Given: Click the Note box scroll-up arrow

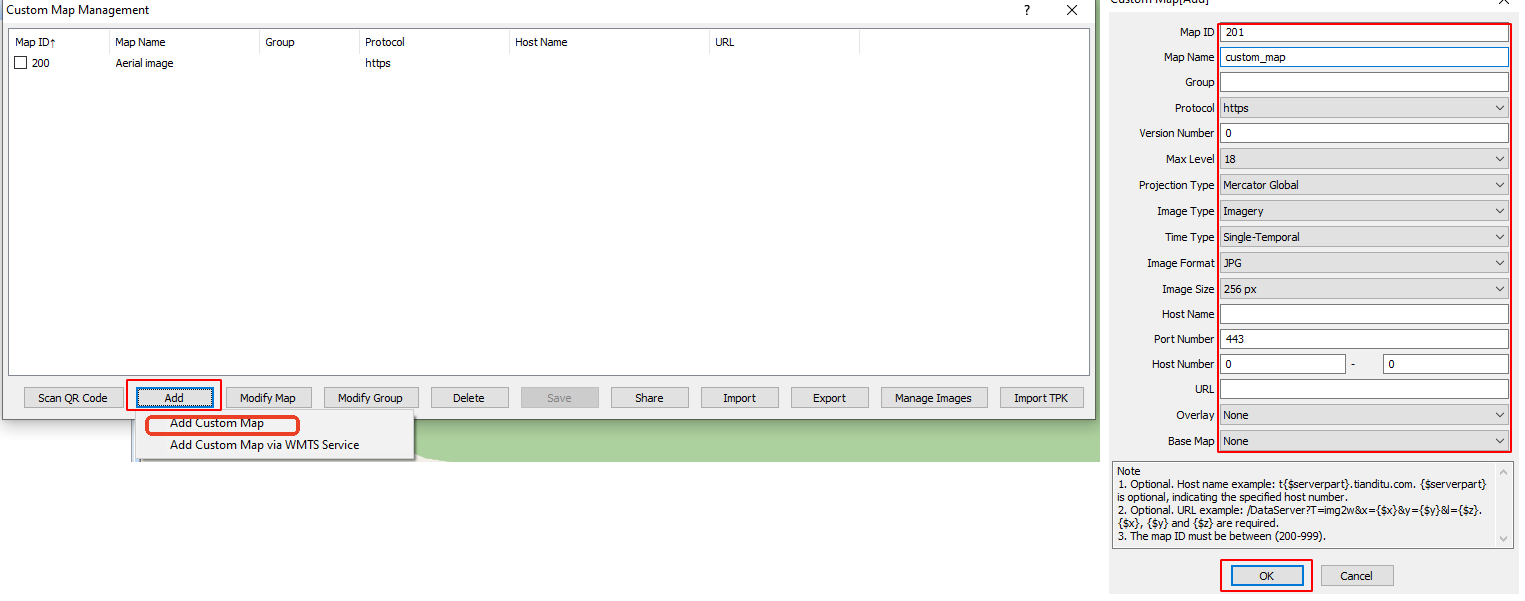Looking at the screenshot, I should pos(1505,470).
